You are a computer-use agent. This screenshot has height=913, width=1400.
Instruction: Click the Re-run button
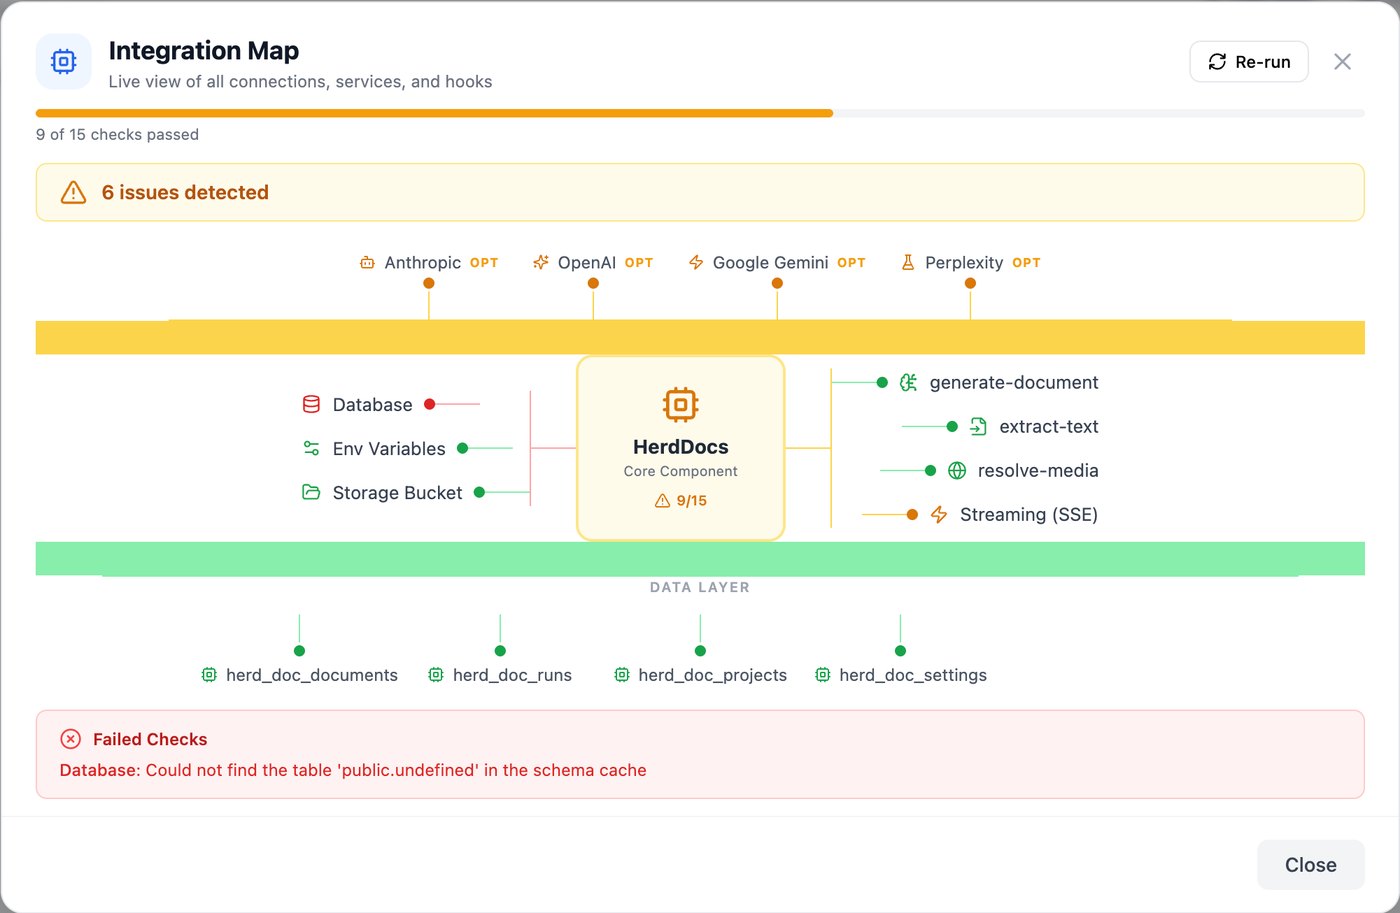click(1249, 62)
